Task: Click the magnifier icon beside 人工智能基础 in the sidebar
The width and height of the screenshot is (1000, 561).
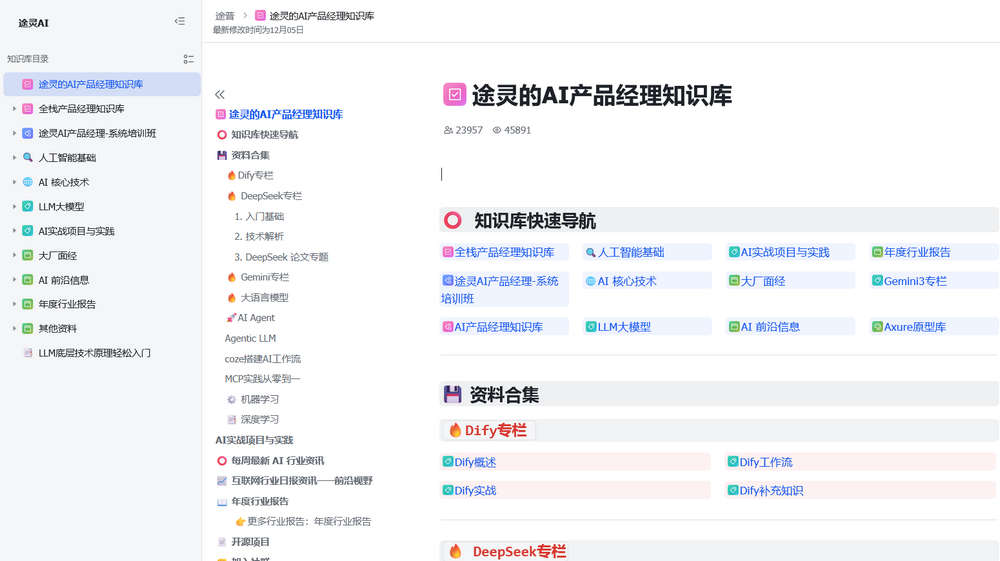Action: tap(27, 157)
